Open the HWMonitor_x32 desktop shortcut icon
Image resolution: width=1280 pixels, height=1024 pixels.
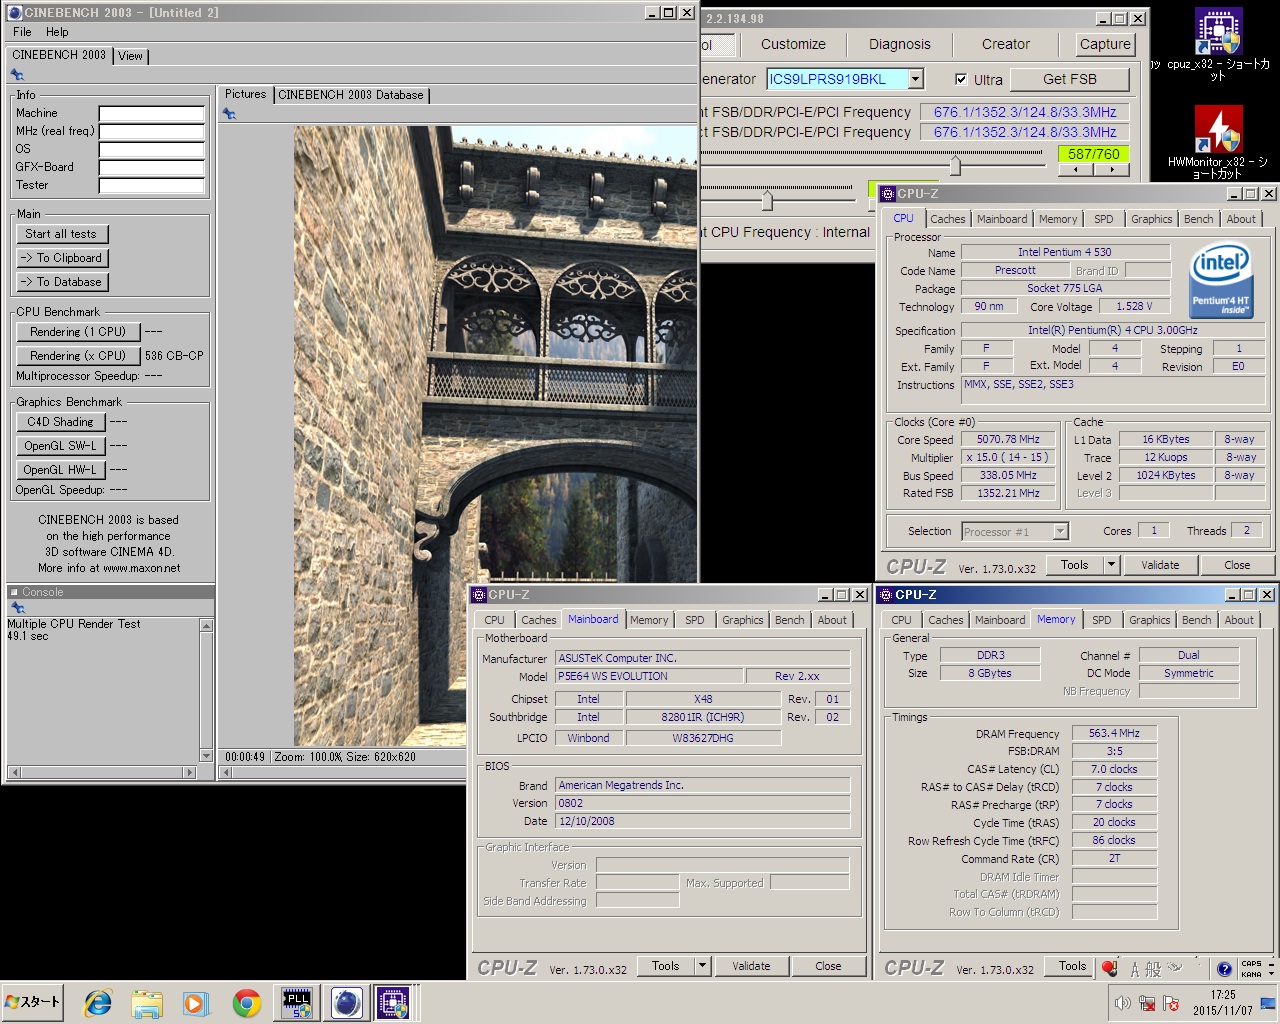coord(1218,129)
